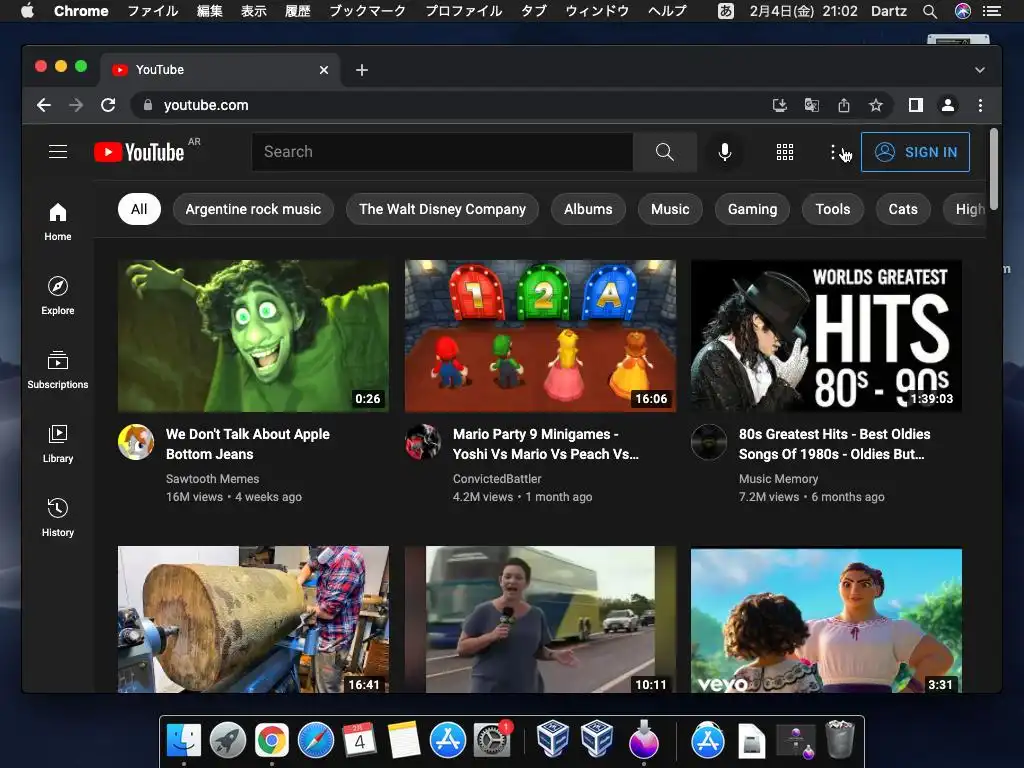Open the green Bruno meme thumbnail
The height and width of the screenshot is (768, 1024).
tap(253, 336)
